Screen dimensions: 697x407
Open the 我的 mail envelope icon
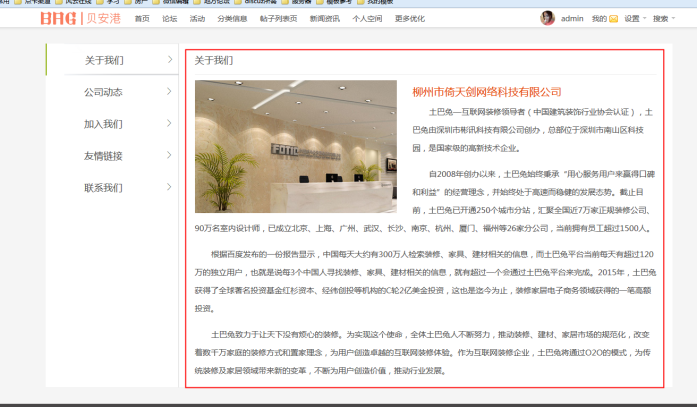(613, 19)
